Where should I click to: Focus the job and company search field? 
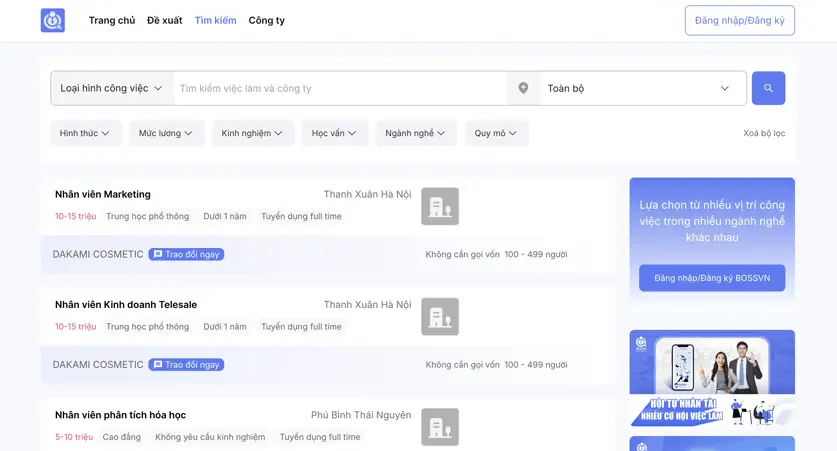tap(340, 88)
